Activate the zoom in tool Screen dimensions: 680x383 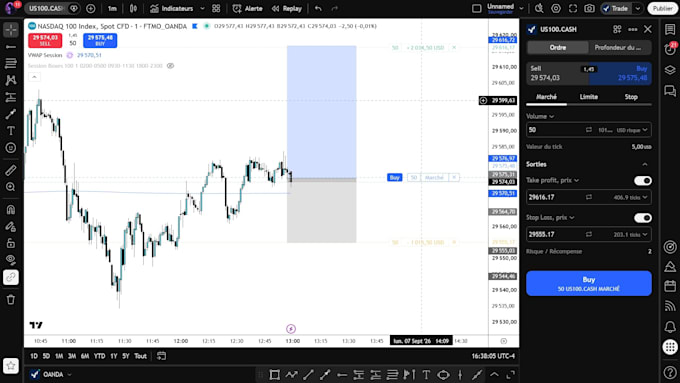(x=11, y=187)
